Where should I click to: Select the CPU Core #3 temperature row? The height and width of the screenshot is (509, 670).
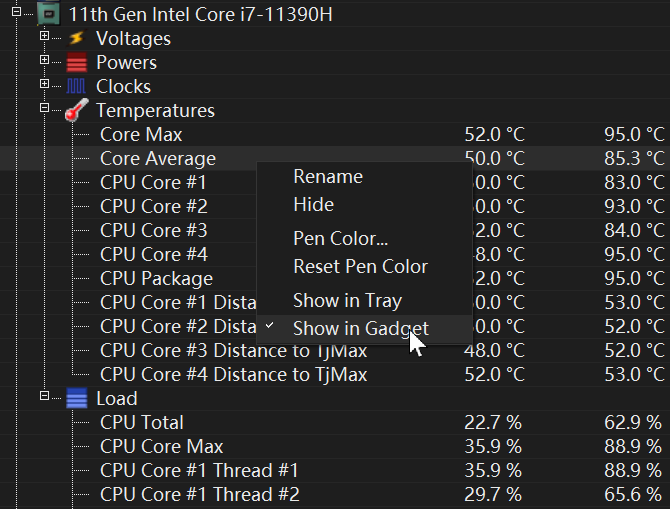[335, 230]
